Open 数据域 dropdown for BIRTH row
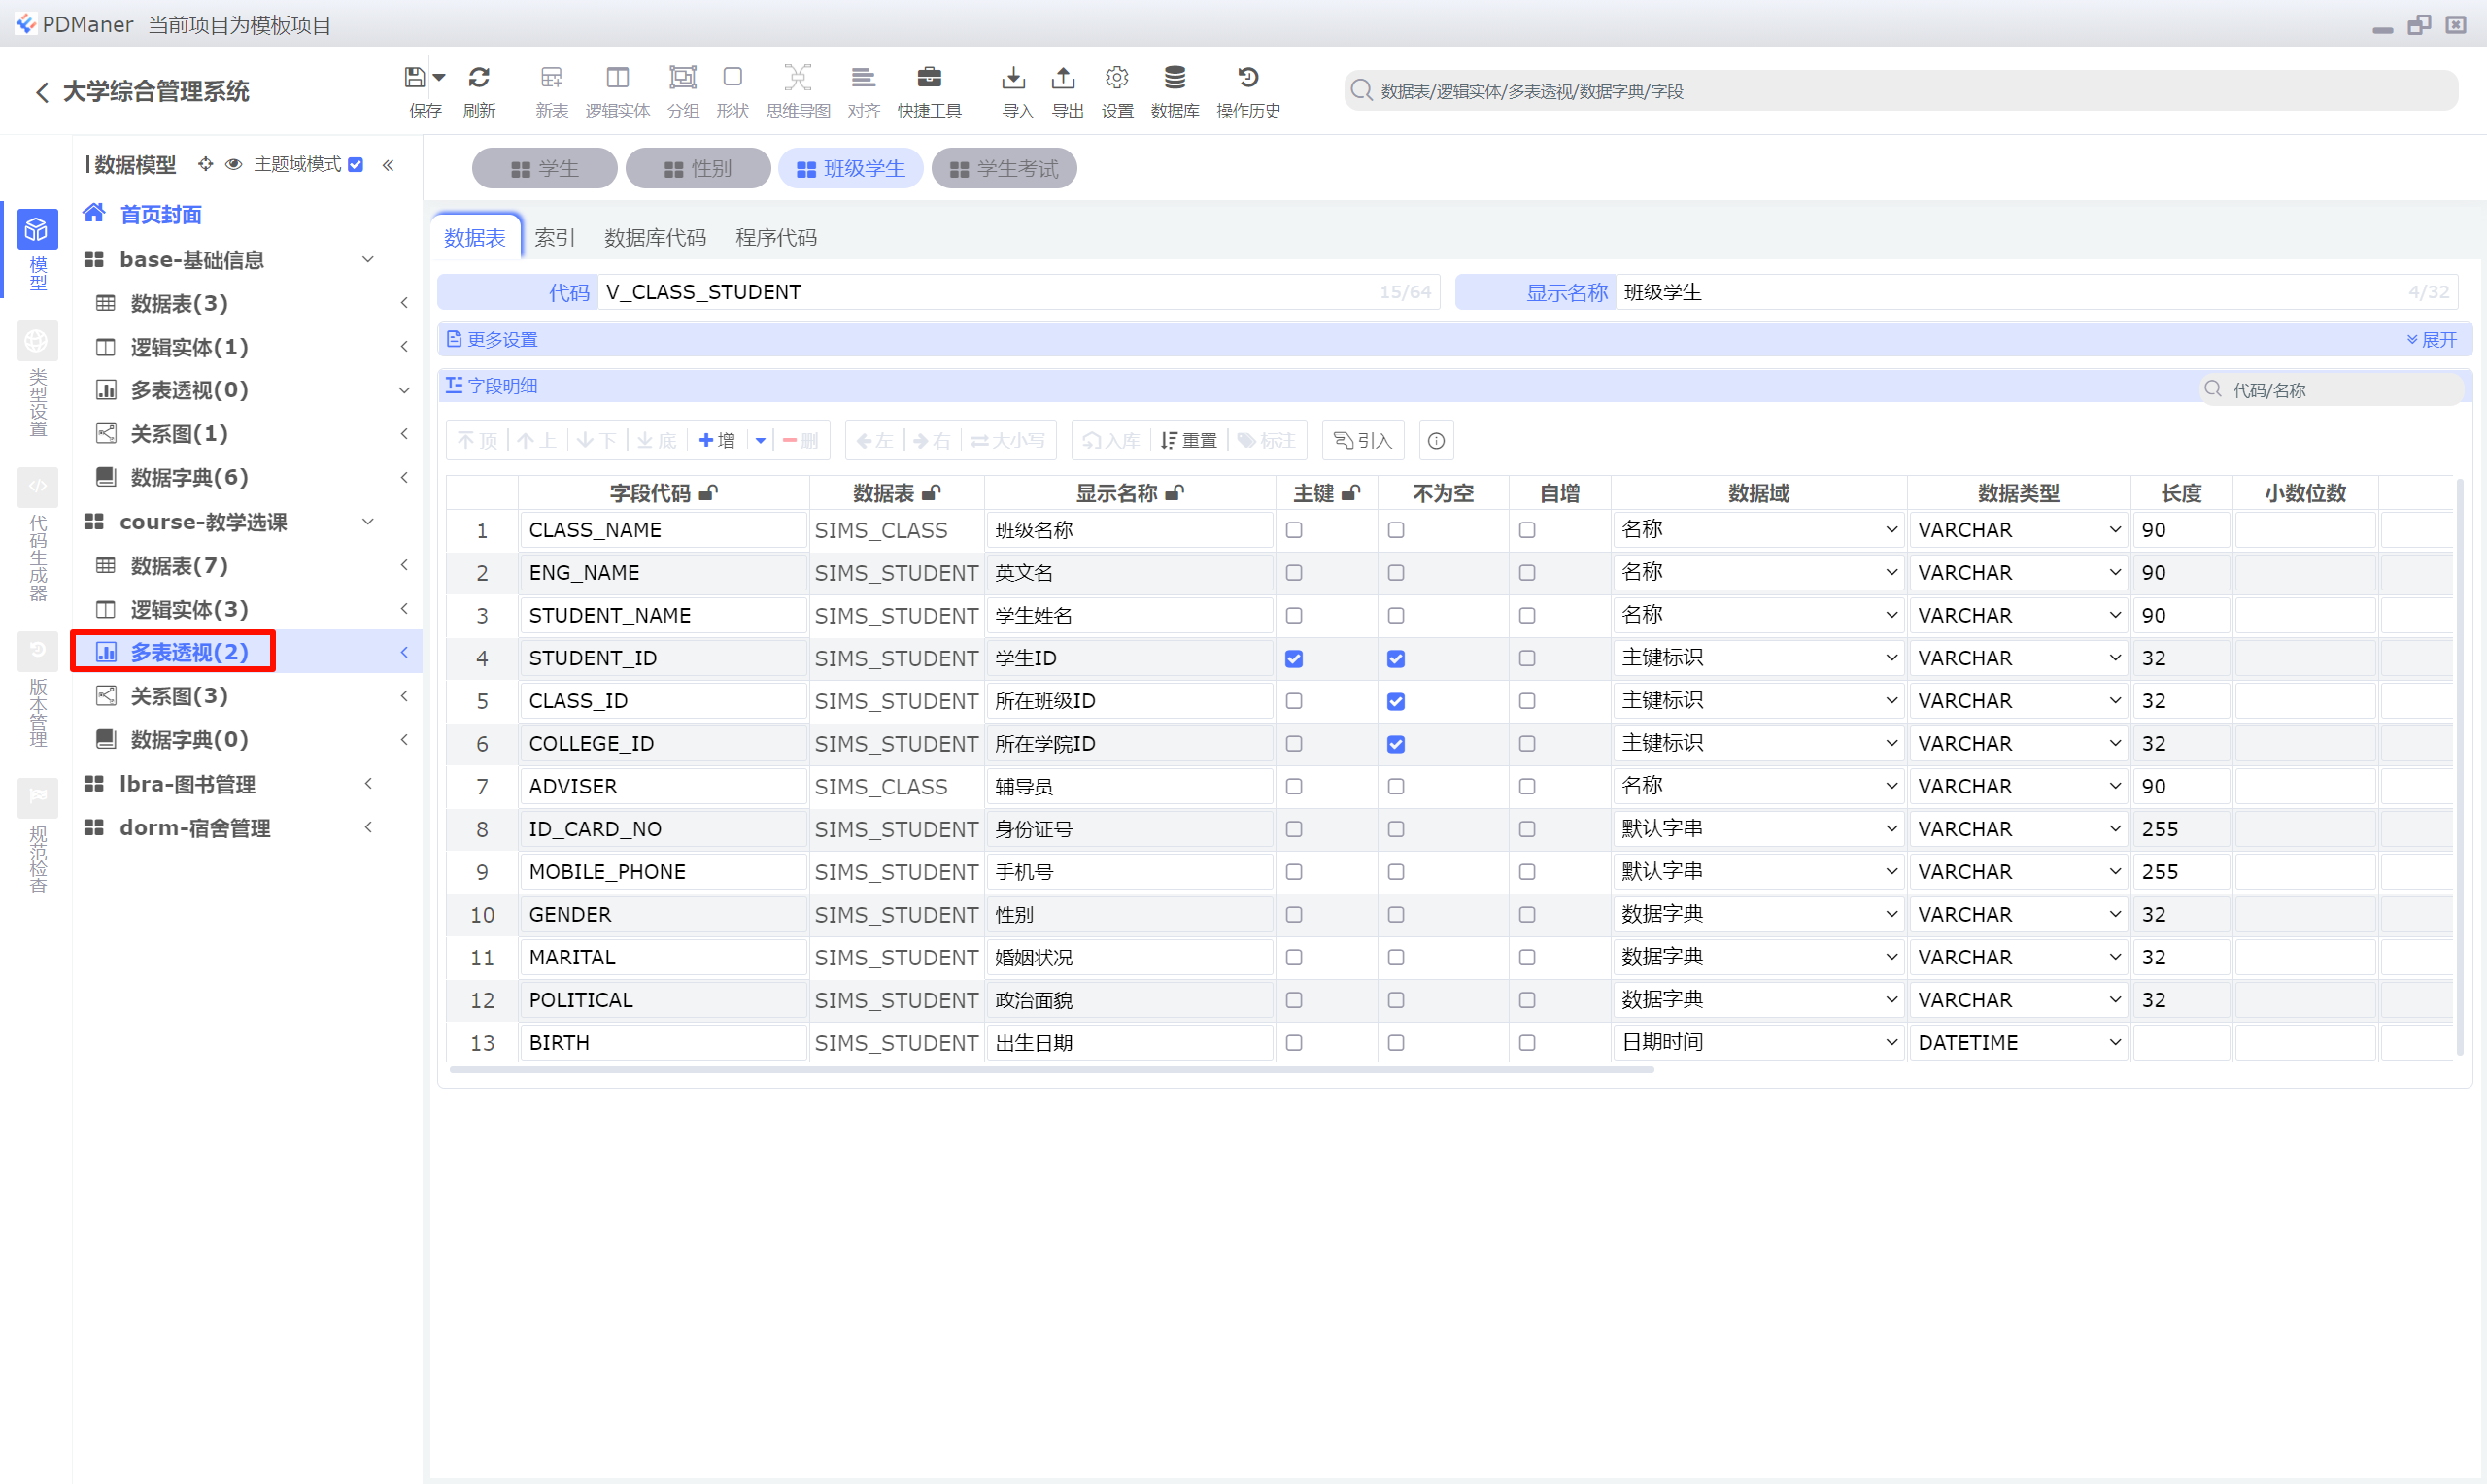 [x=1758, y=1043]
